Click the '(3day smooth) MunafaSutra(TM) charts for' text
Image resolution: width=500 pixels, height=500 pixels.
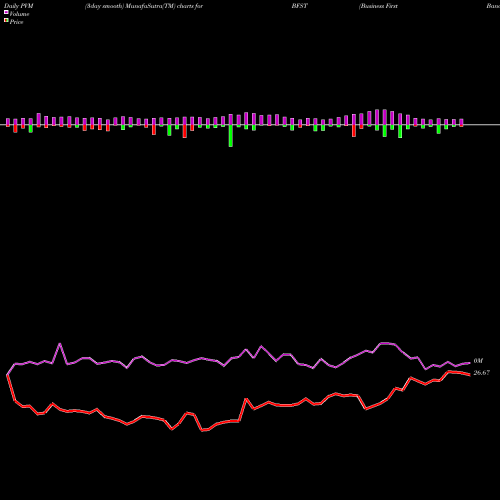point(144,6)
